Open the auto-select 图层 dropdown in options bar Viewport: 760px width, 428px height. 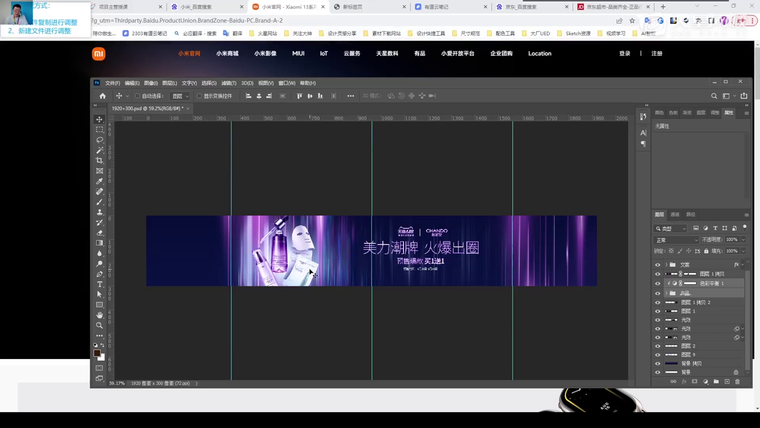click(181, 96)
